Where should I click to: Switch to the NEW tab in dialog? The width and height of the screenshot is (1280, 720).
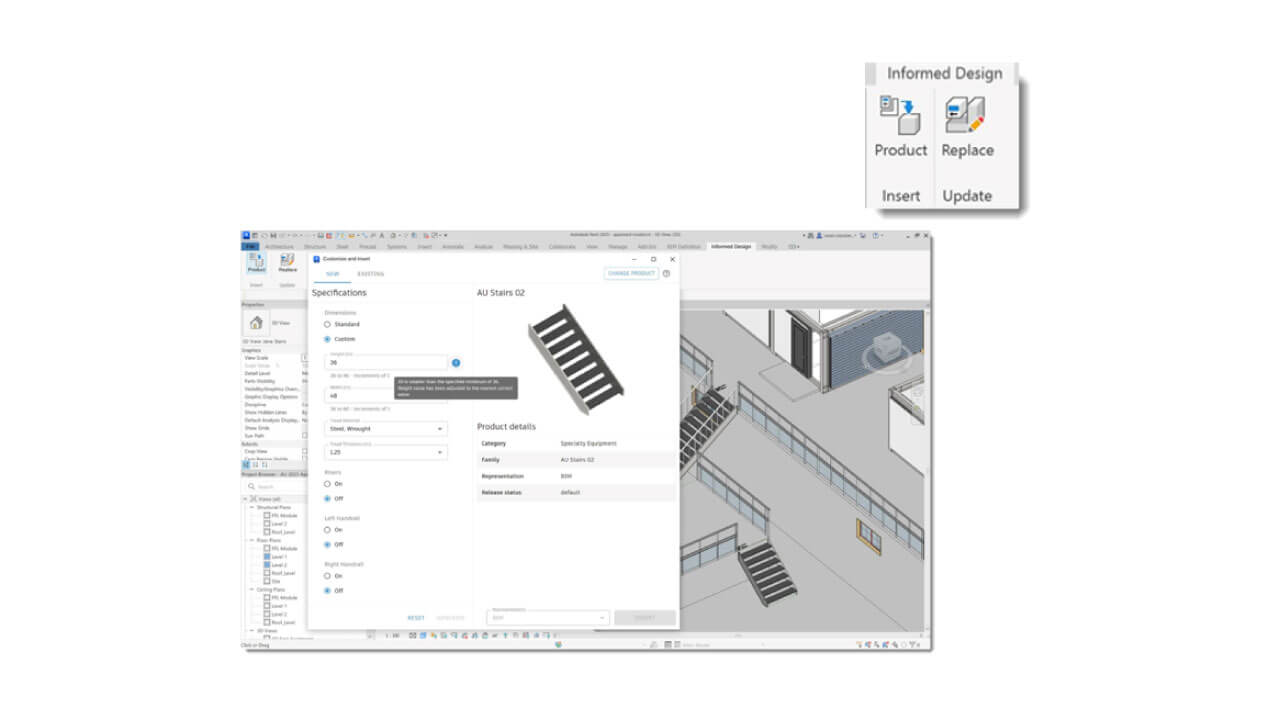point(332,274)
